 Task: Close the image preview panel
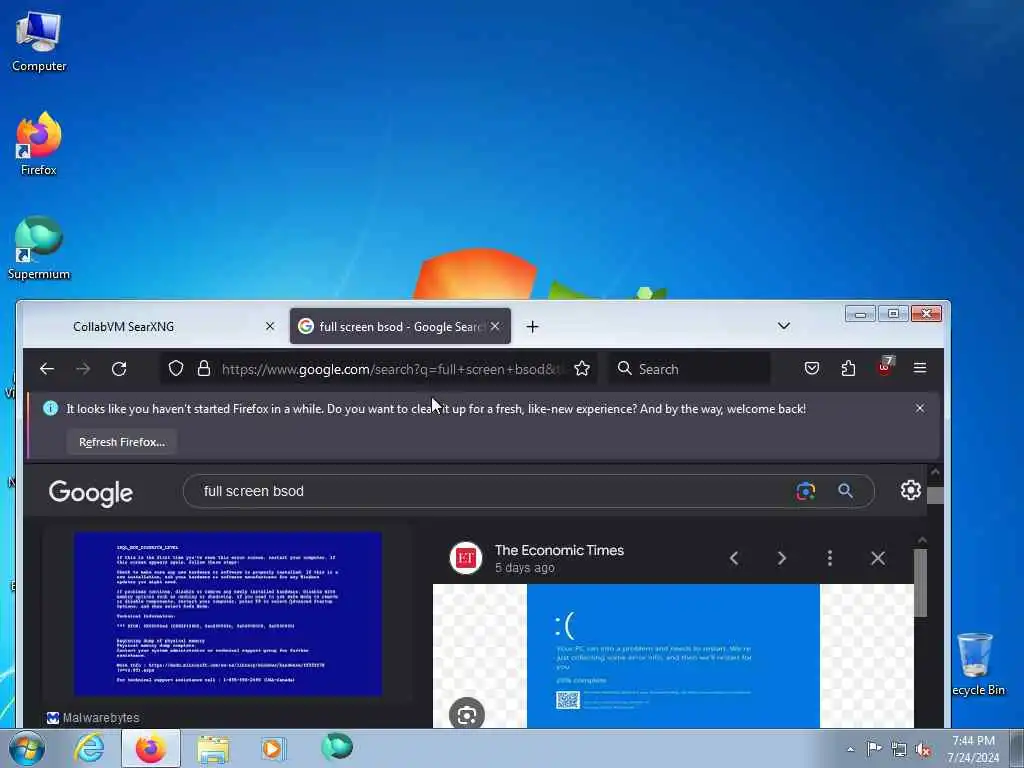click(x=878, y=558)
